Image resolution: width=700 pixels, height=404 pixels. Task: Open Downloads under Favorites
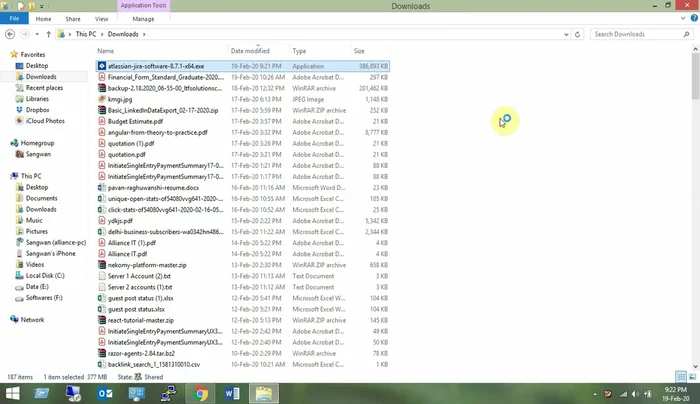click(x=41, y=77)
